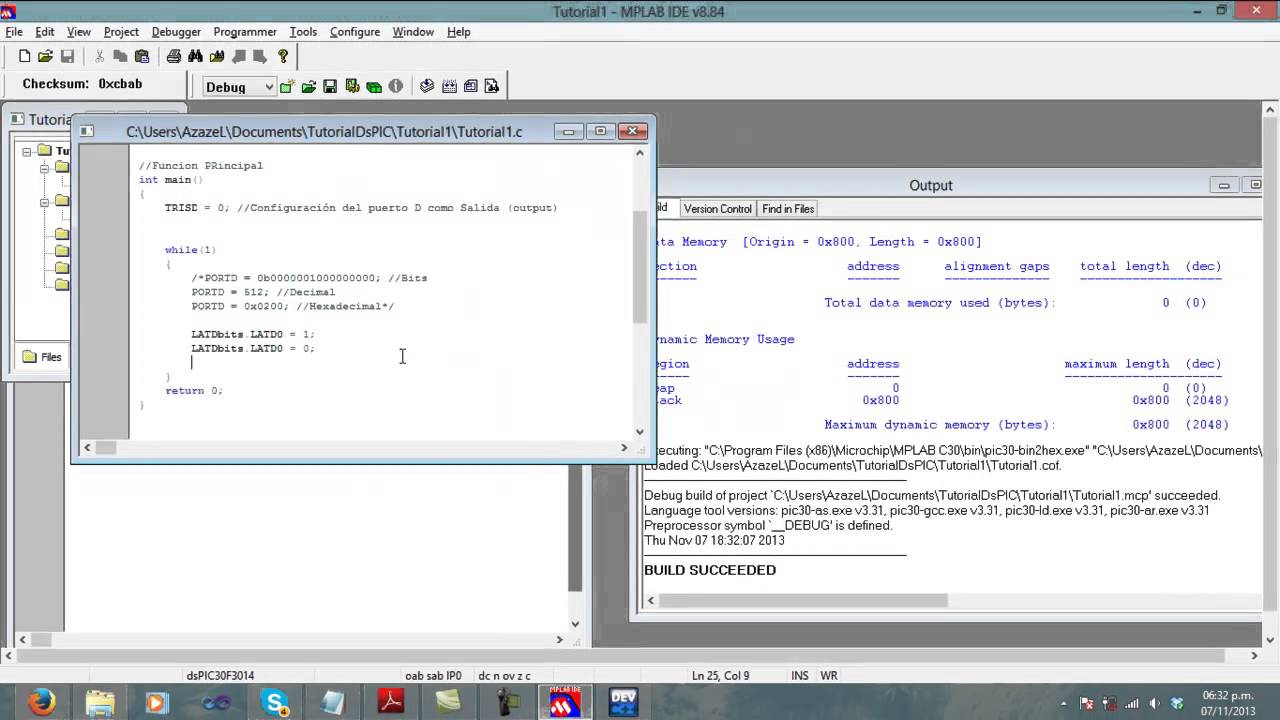Click the editor scroll-up arrow
This screenshot has height=720, width=1280.
640,153
